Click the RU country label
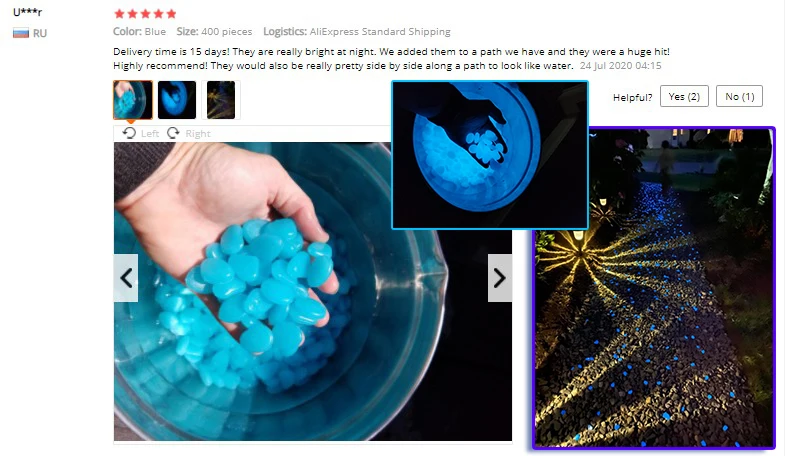Image resolution: width=785 pixels, height=456 pixels. [40, 34]
